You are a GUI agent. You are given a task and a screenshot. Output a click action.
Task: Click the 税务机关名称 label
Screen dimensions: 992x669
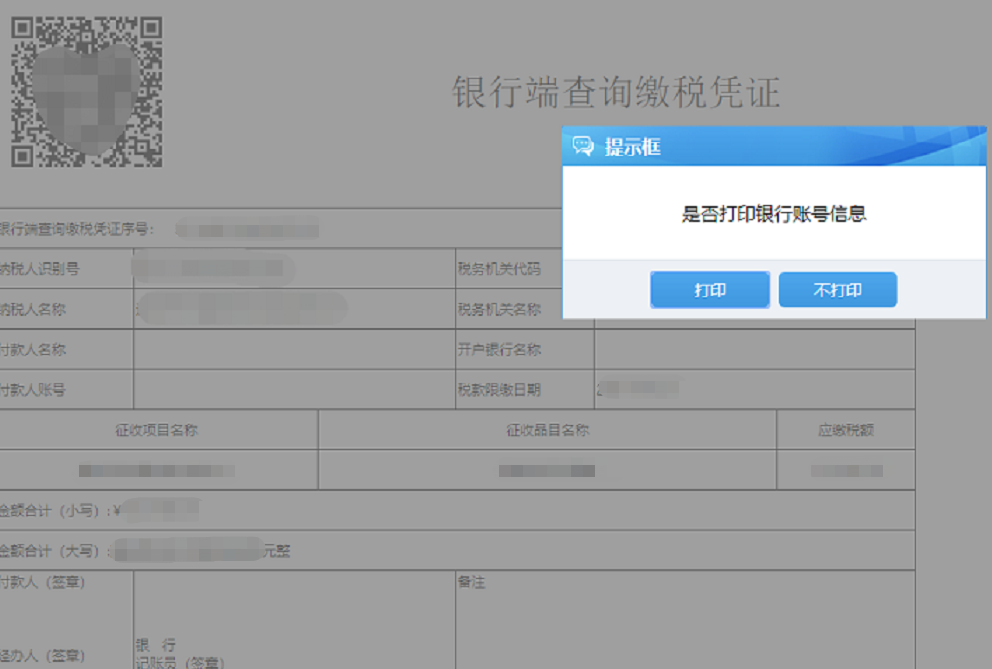499,309
